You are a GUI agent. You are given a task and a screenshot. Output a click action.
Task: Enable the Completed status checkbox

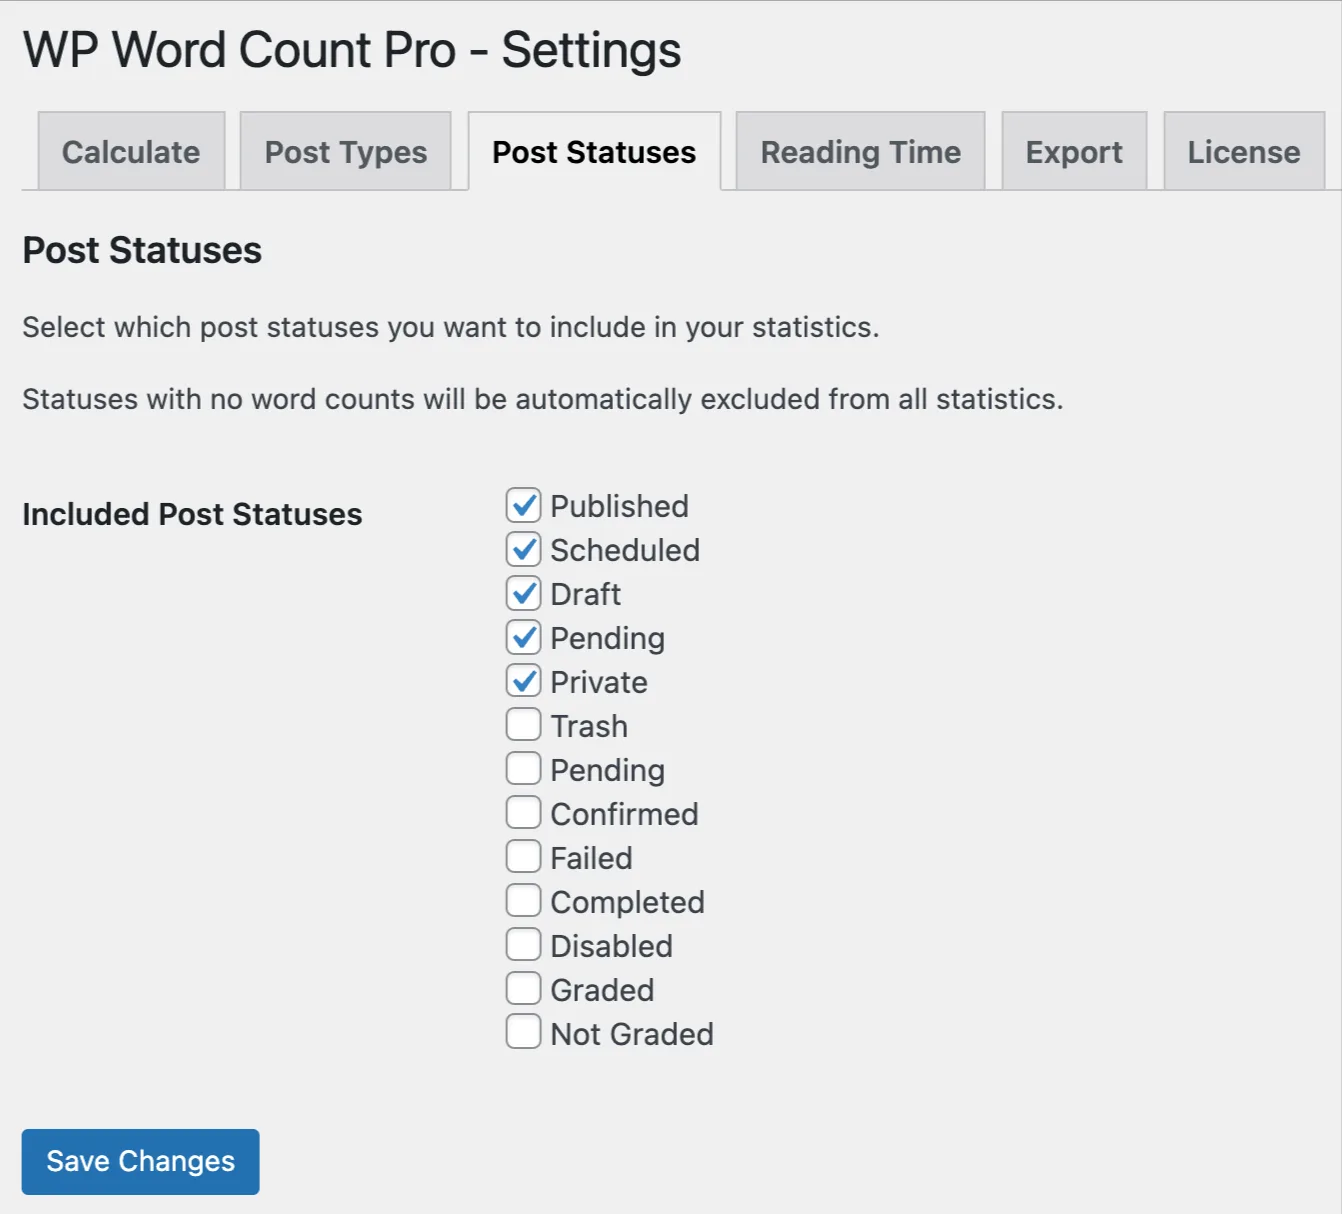[x=523, y=900]
